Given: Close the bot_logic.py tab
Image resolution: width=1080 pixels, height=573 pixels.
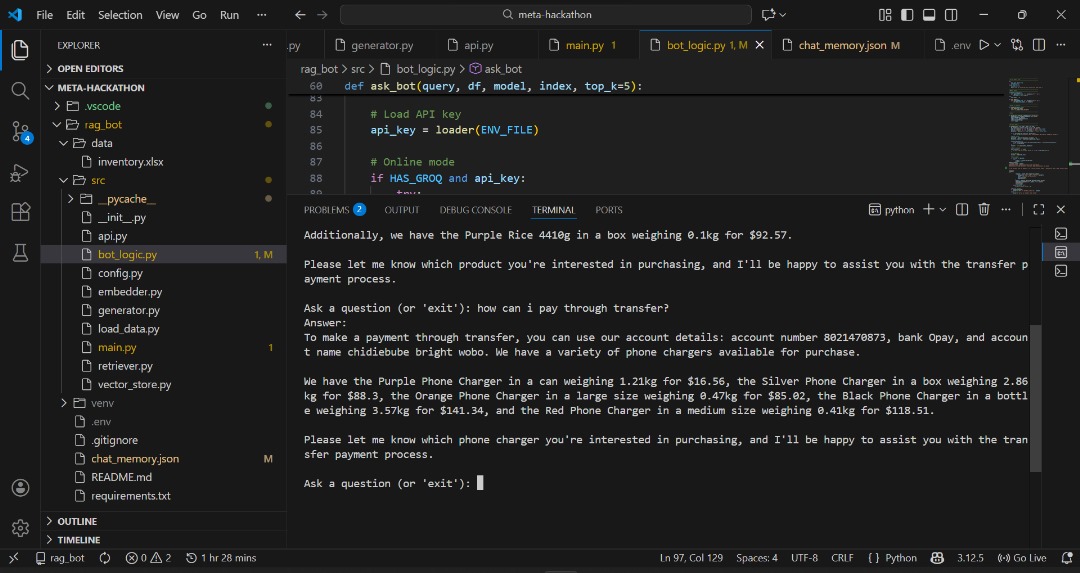Looking at the screenshot, I should (x=760, y=45).
